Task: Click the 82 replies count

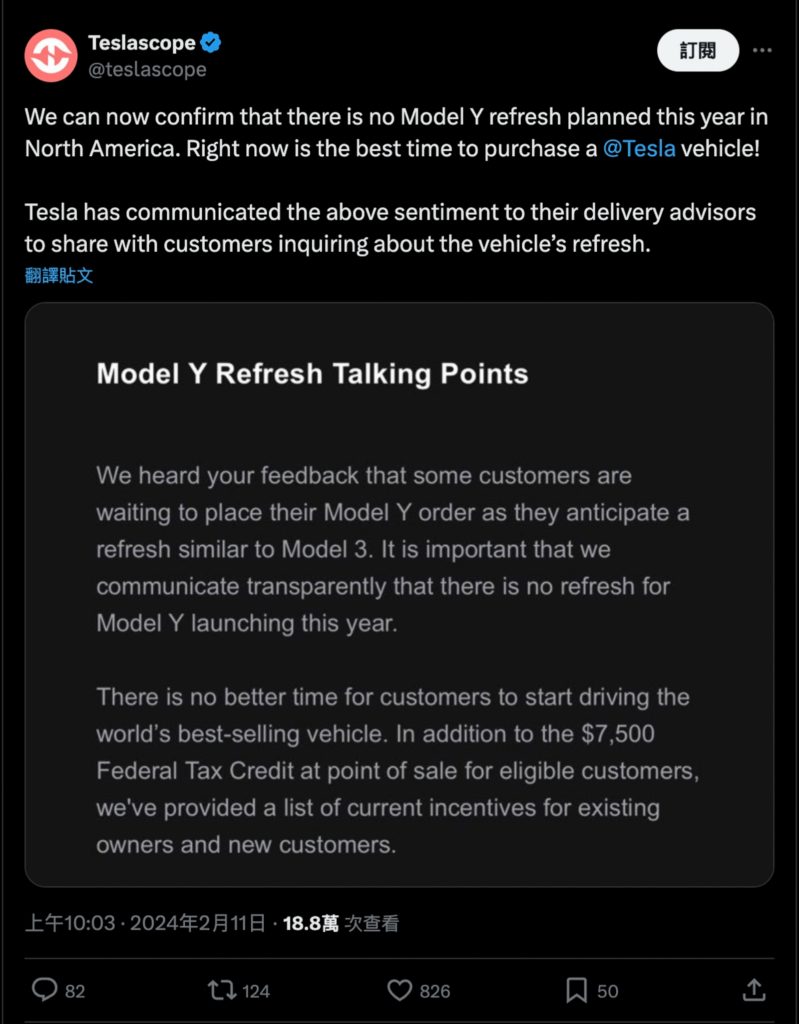Action: tap(75, 991)
